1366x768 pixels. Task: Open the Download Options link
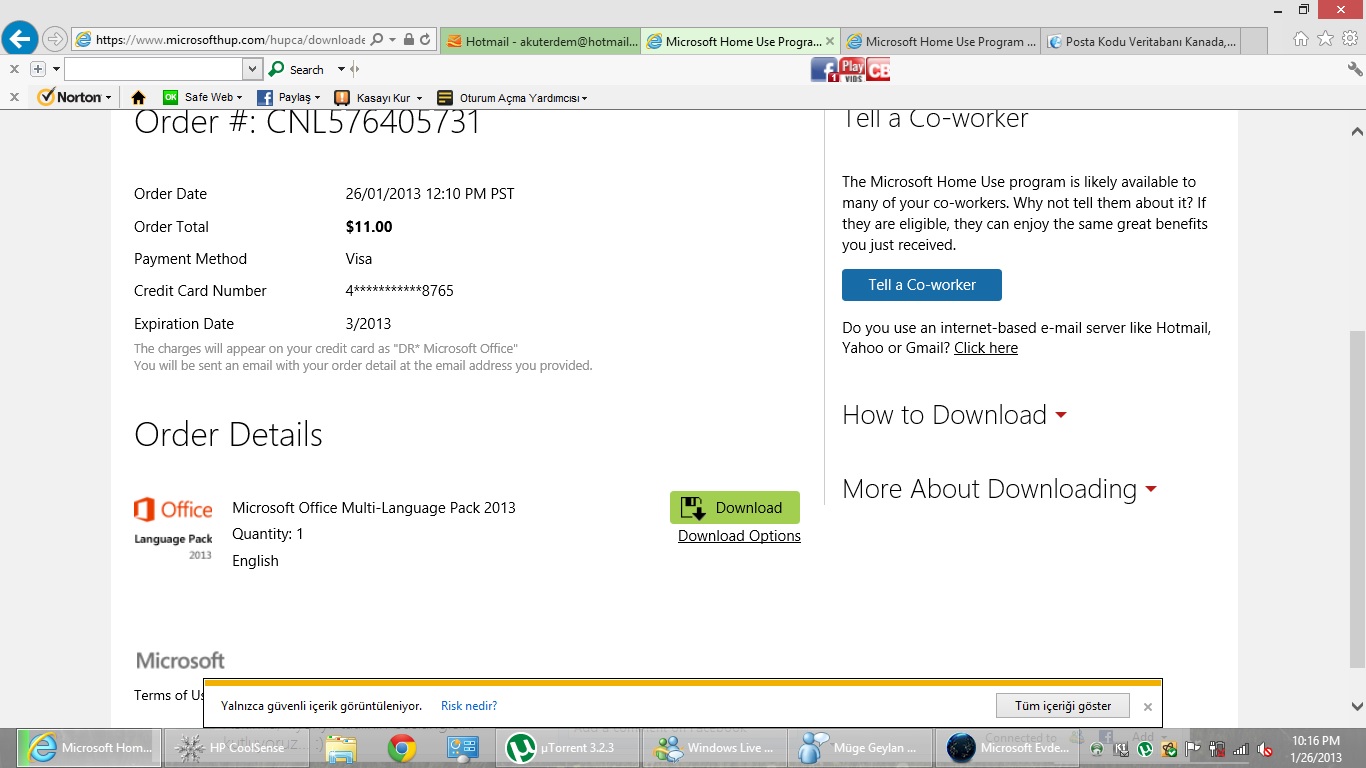(739, 536)
